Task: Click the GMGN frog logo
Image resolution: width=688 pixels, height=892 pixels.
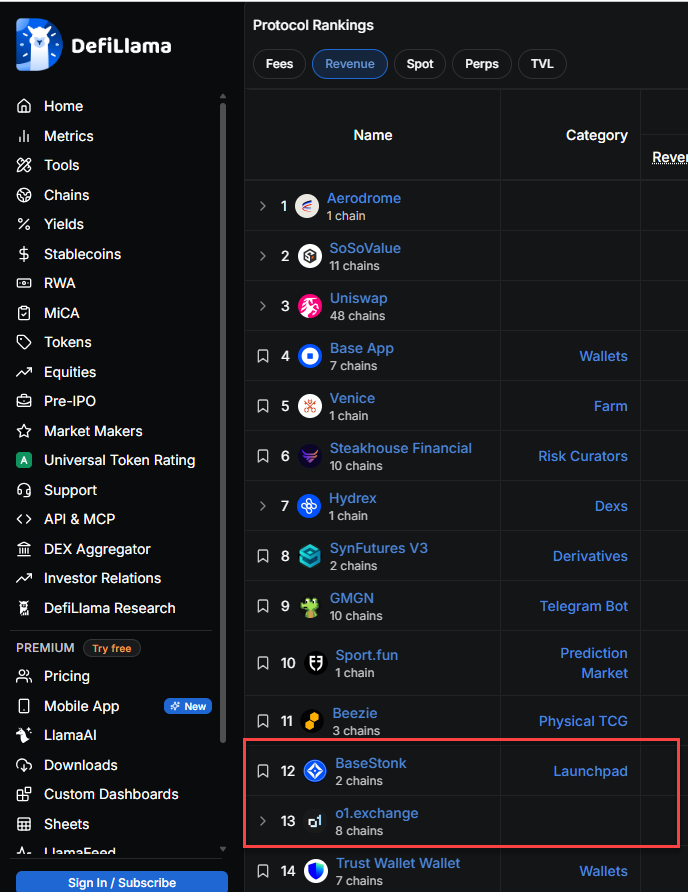Action: click(x=310, y=606)
